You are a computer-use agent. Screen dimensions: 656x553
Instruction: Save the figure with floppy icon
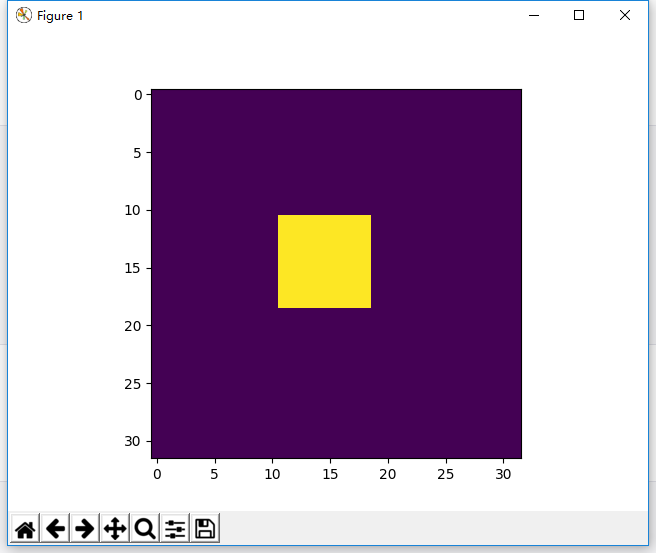[x=205, y=529]
